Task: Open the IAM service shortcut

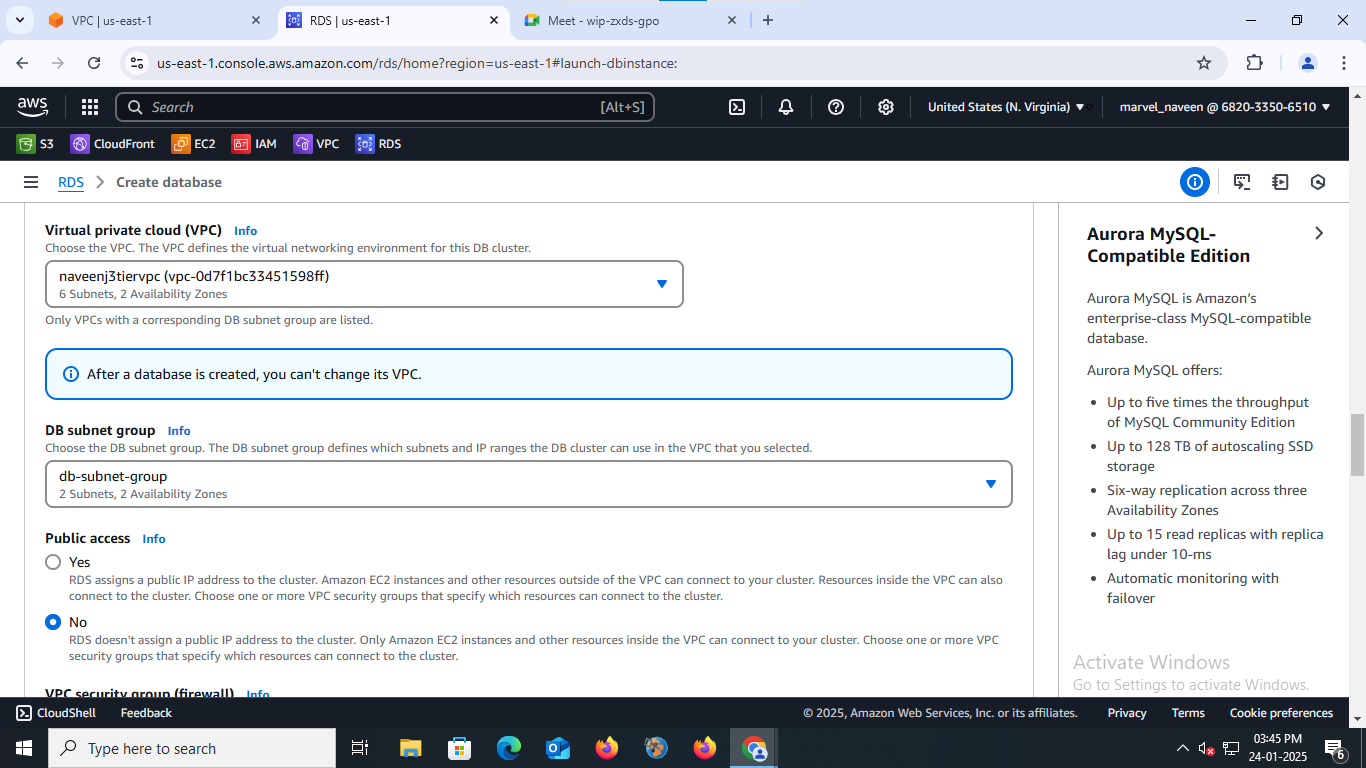Action: (254, 144)
